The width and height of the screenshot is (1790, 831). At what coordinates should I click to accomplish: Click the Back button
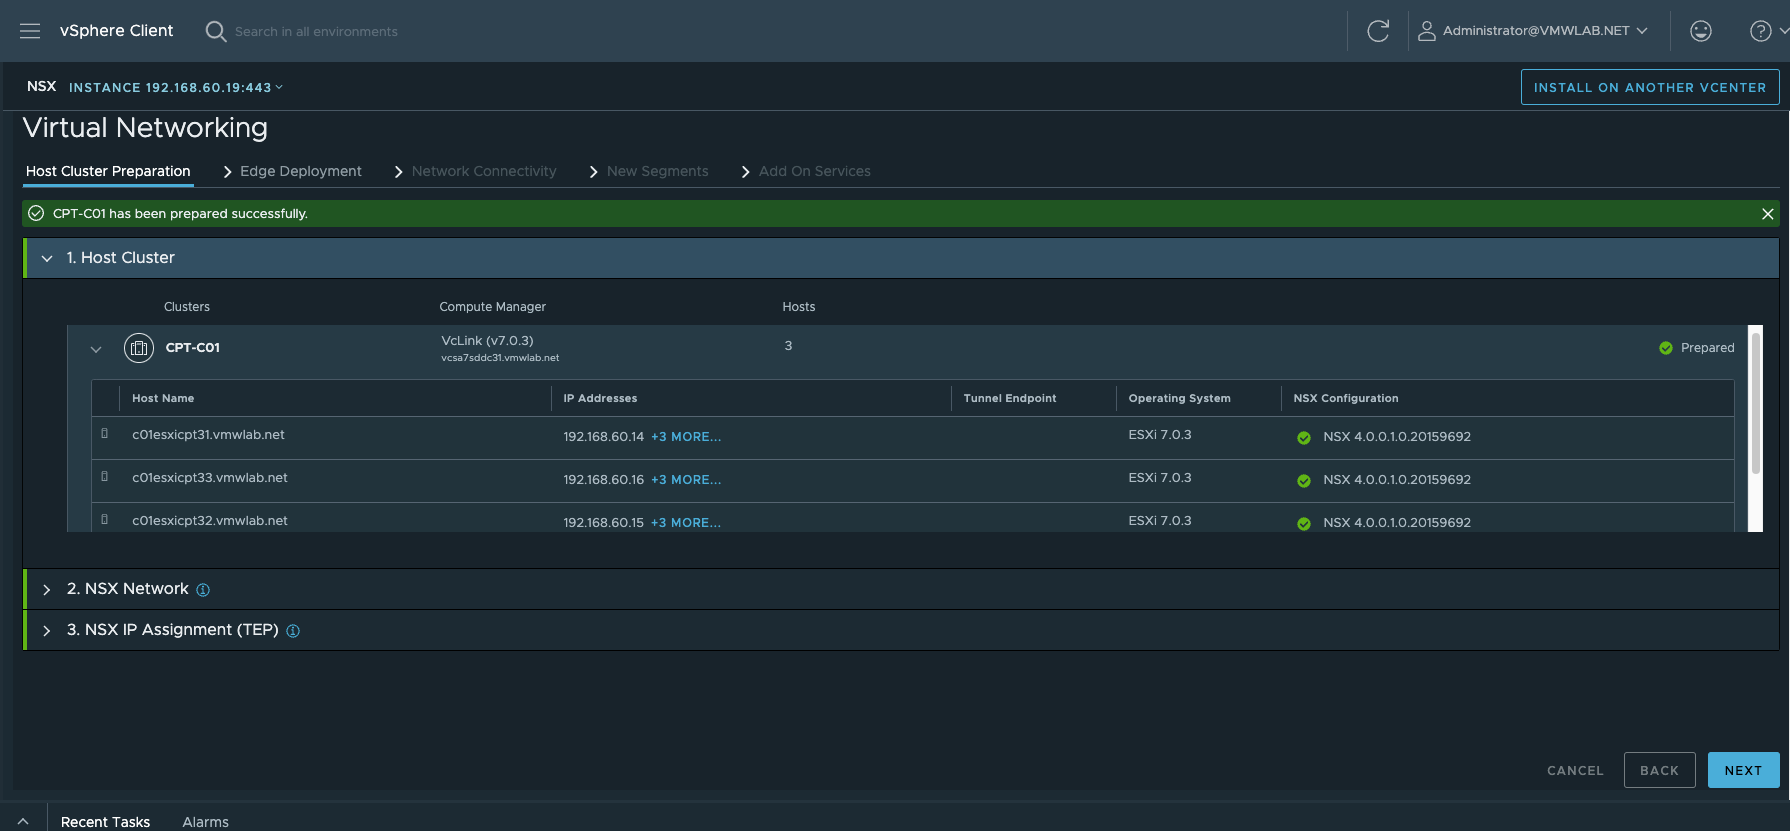(x=1659, y=770)
